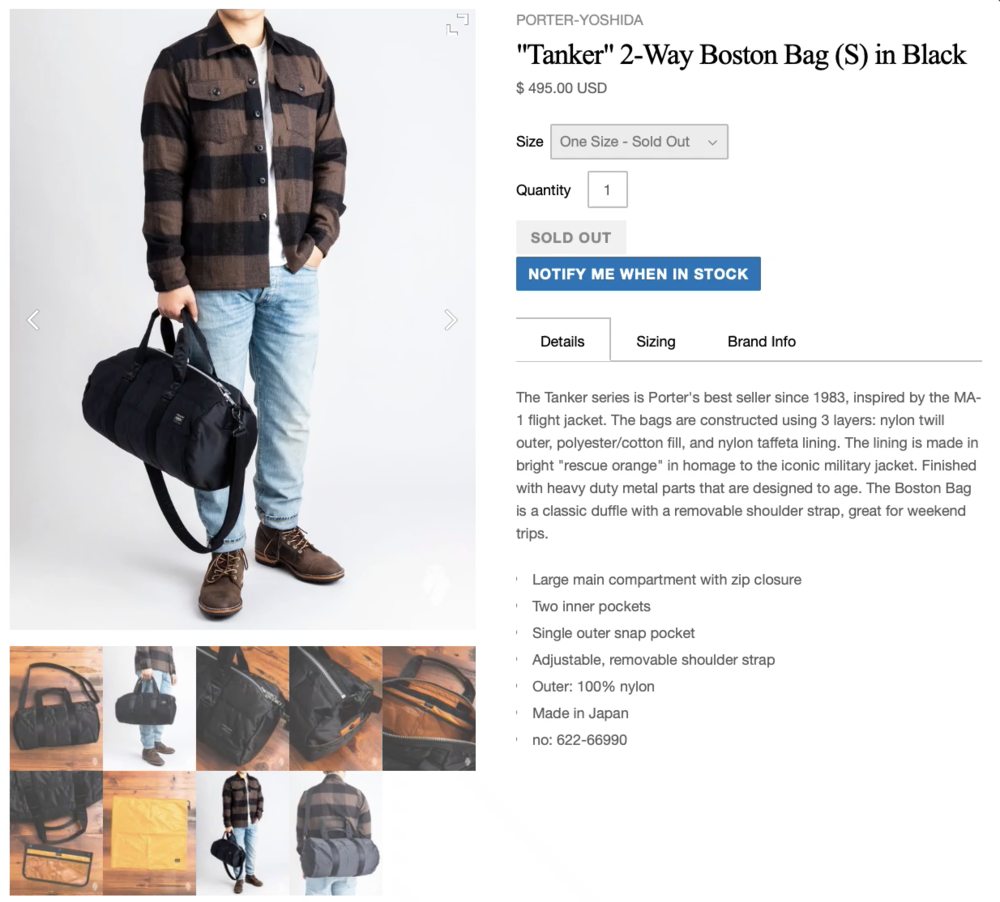Click the Sold Out button
Screen dimensions: 1000x902
pyautogui.click(x=571, y=237)
